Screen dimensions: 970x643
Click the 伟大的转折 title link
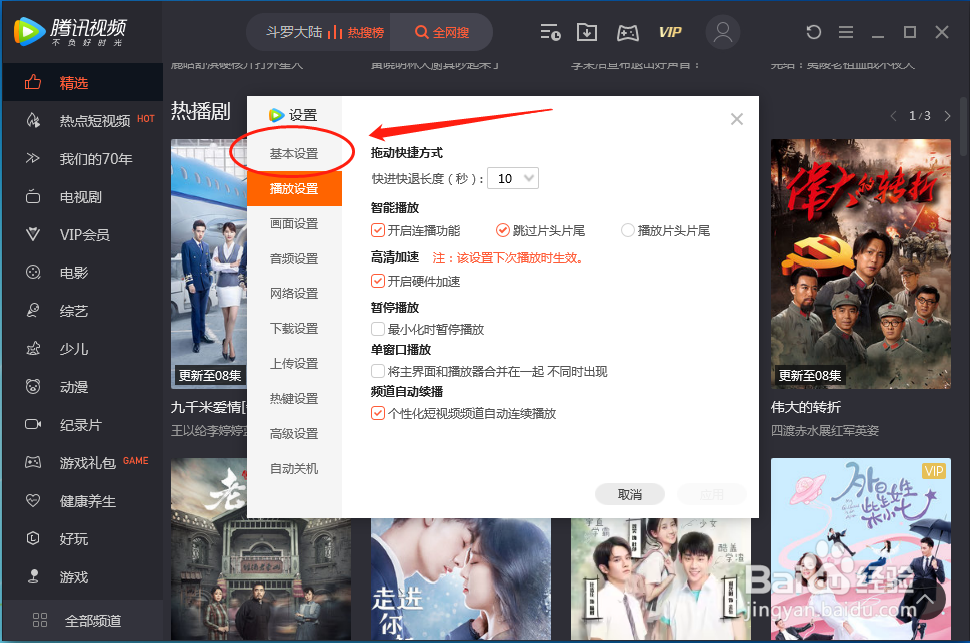[x=805, y=407]
